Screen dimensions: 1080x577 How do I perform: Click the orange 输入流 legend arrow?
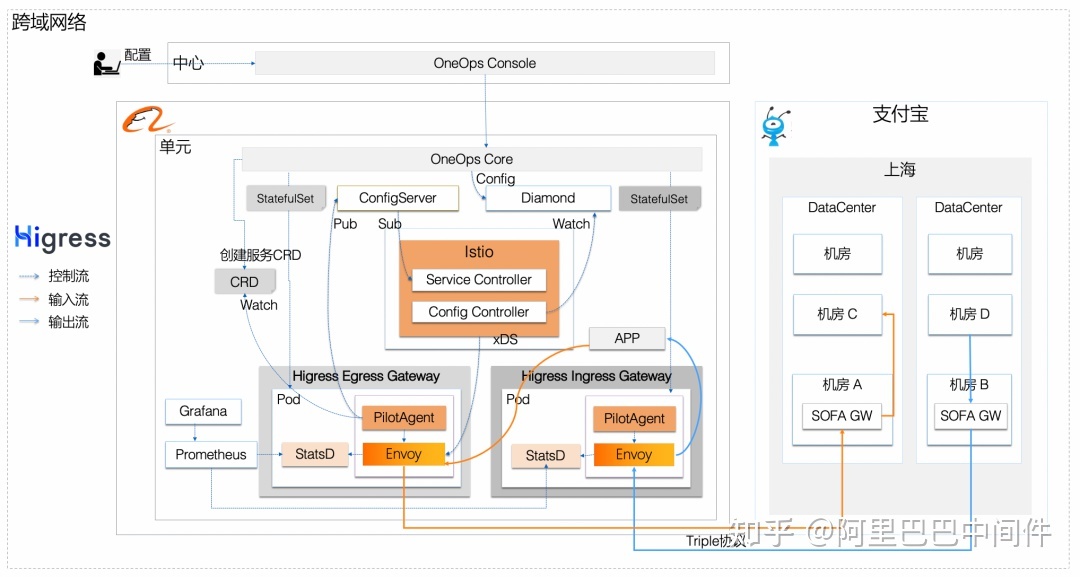point(29,299)
